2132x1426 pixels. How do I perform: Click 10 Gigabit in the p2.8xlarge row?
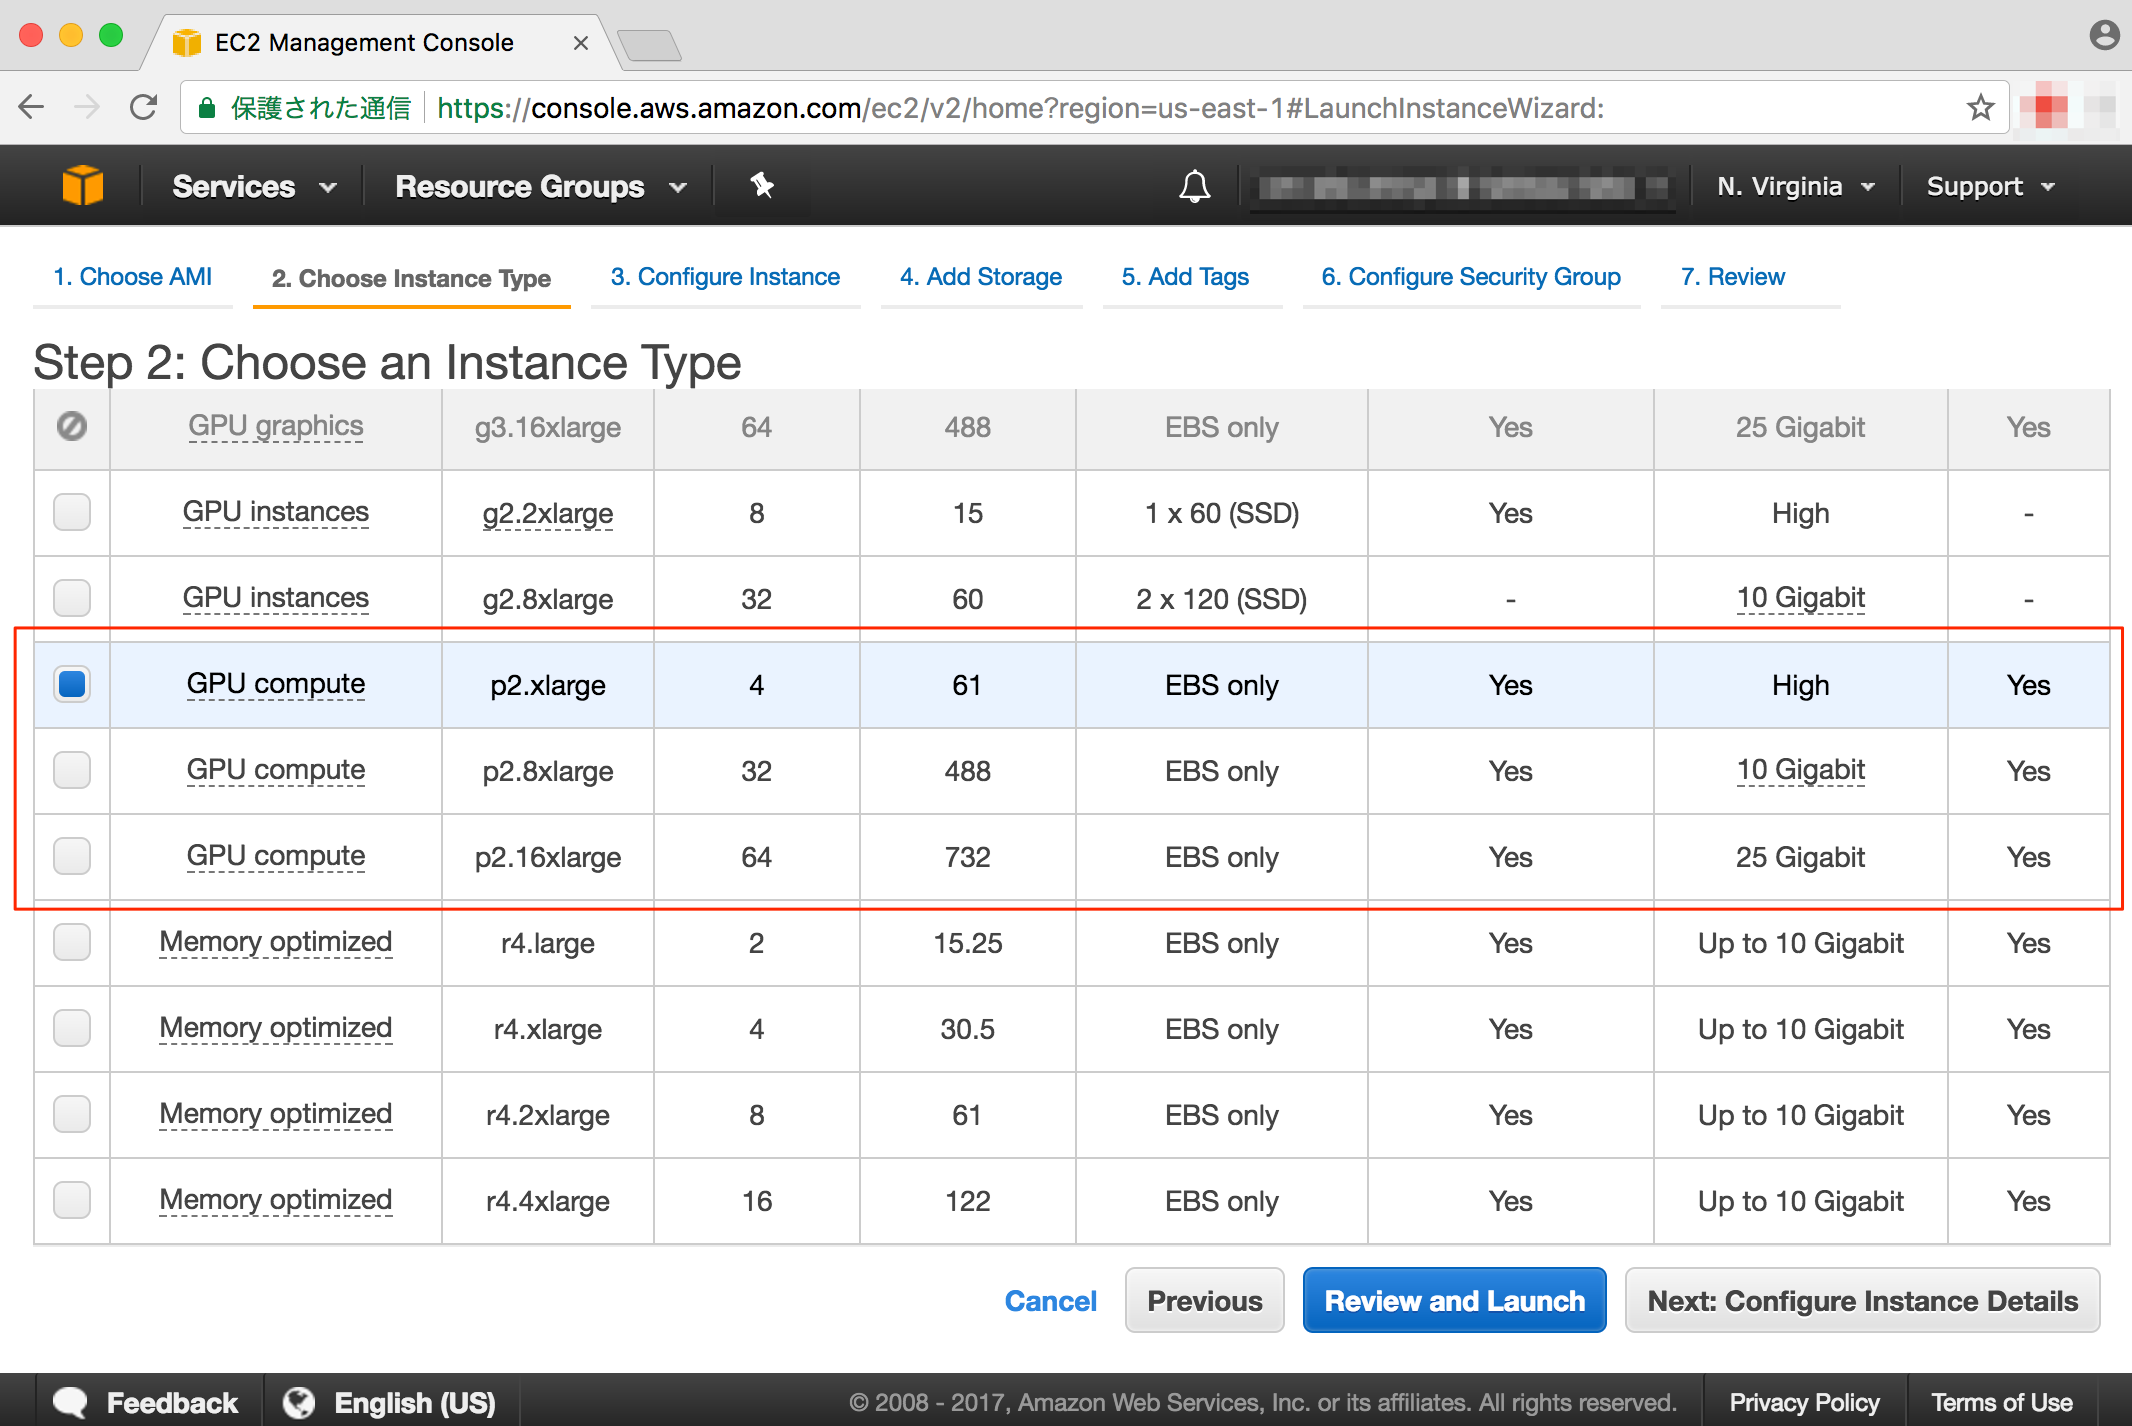[x=1801, y=770]
